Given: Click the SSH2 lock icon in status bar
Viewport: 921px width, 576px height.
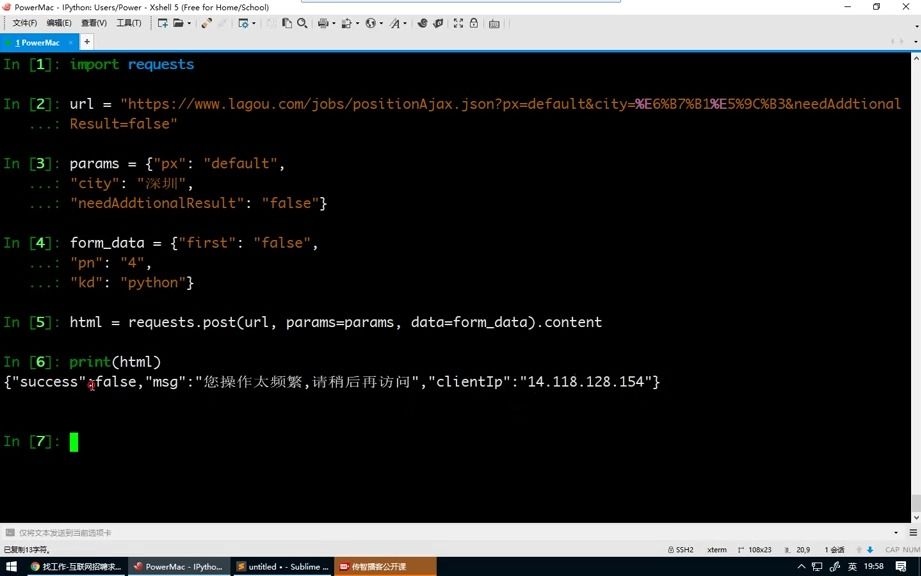Looking at the screenshot, I should (670, 548).
